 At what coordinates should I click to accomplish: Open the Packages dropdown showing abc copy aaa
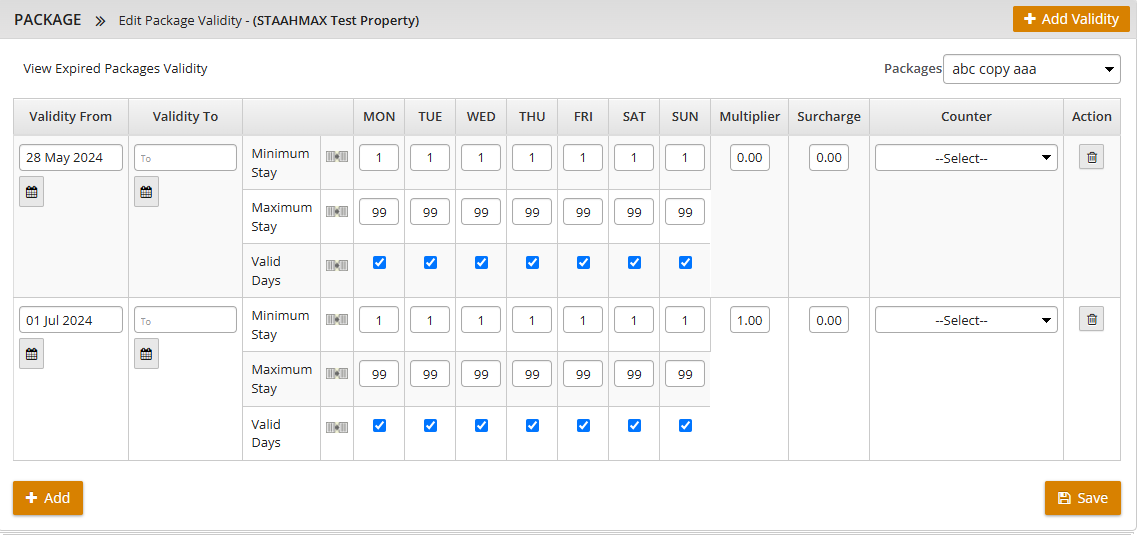(1031, 69)
